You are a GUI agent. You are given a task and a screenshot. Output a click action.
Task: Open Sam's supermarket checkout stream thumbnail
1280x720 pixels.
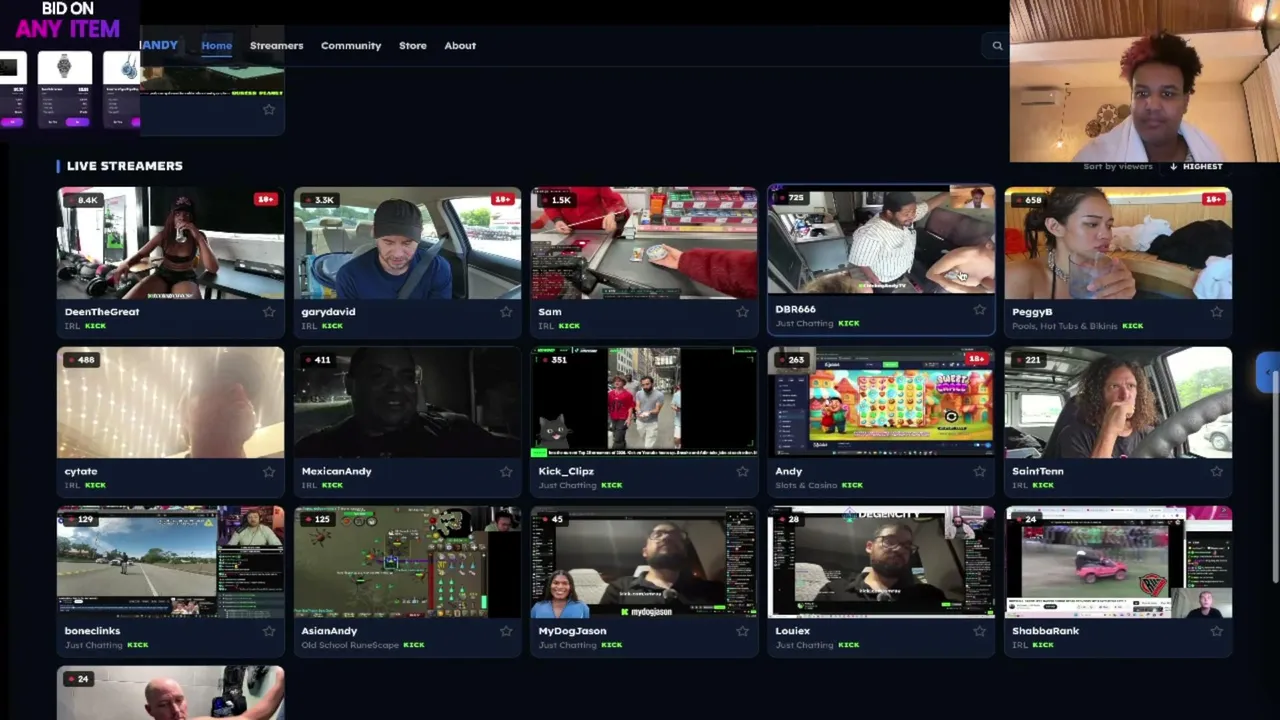pyautogui.click(x=644, y=243)
